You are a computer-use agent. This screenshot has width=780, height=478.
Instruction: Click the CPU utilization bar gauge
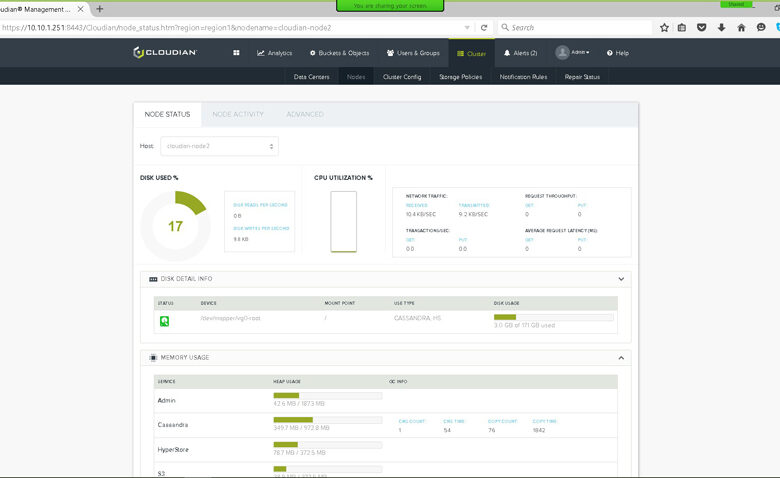[343, 221]
